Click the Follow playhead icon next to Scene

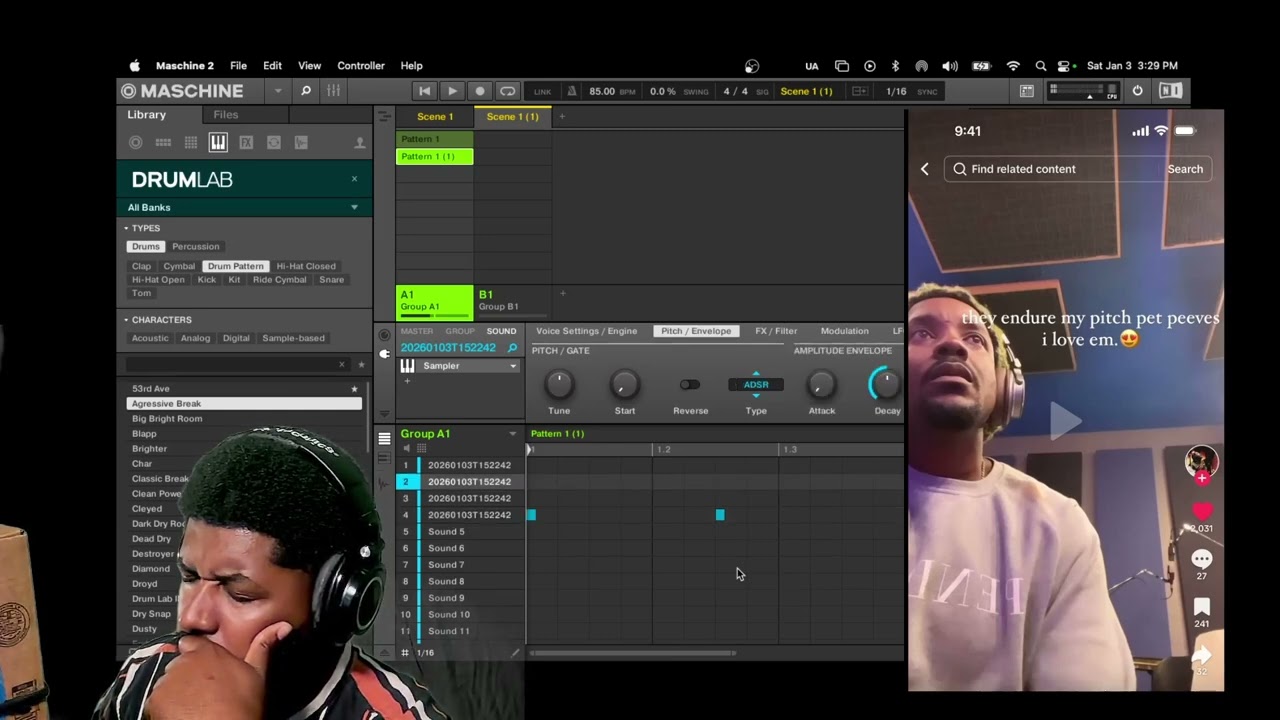(x=859, y=91)
